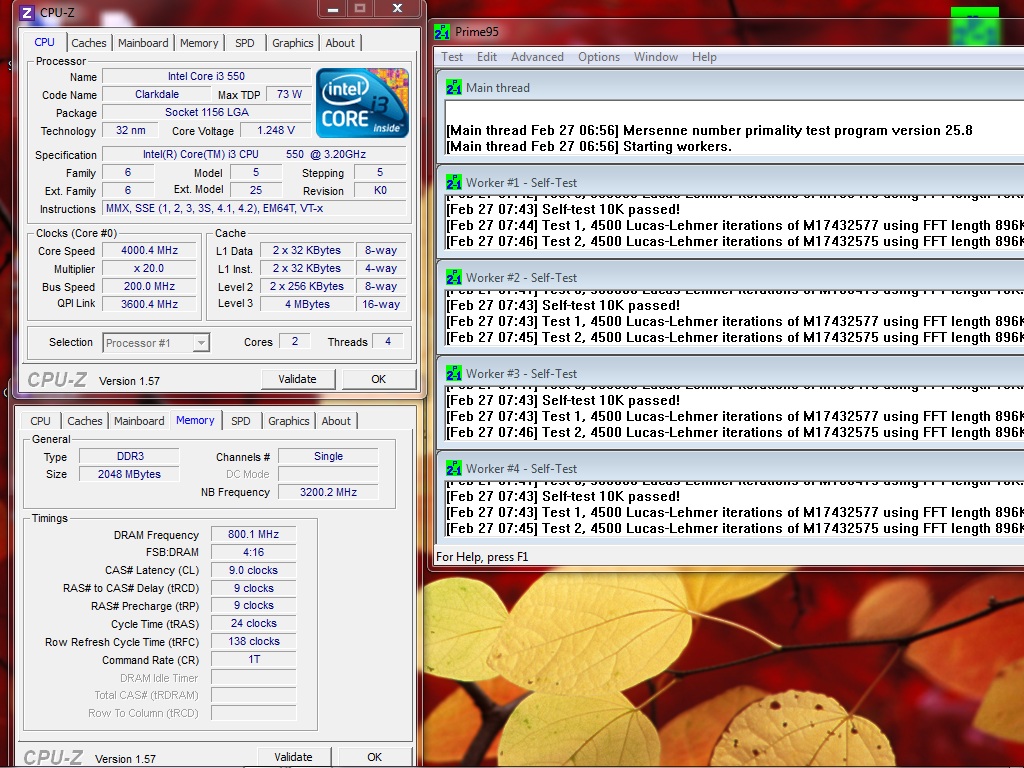This screenshot has width=1024, height=768.
Task: Click the Worker #1 Self-Test window icon
Action: coord(454,182)
